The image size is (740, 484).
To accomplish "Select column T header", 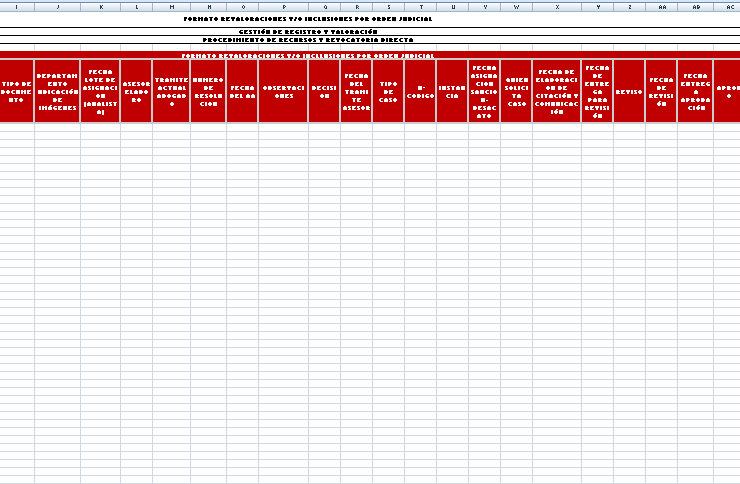I will pyautogui.click(x=420, y=7).
